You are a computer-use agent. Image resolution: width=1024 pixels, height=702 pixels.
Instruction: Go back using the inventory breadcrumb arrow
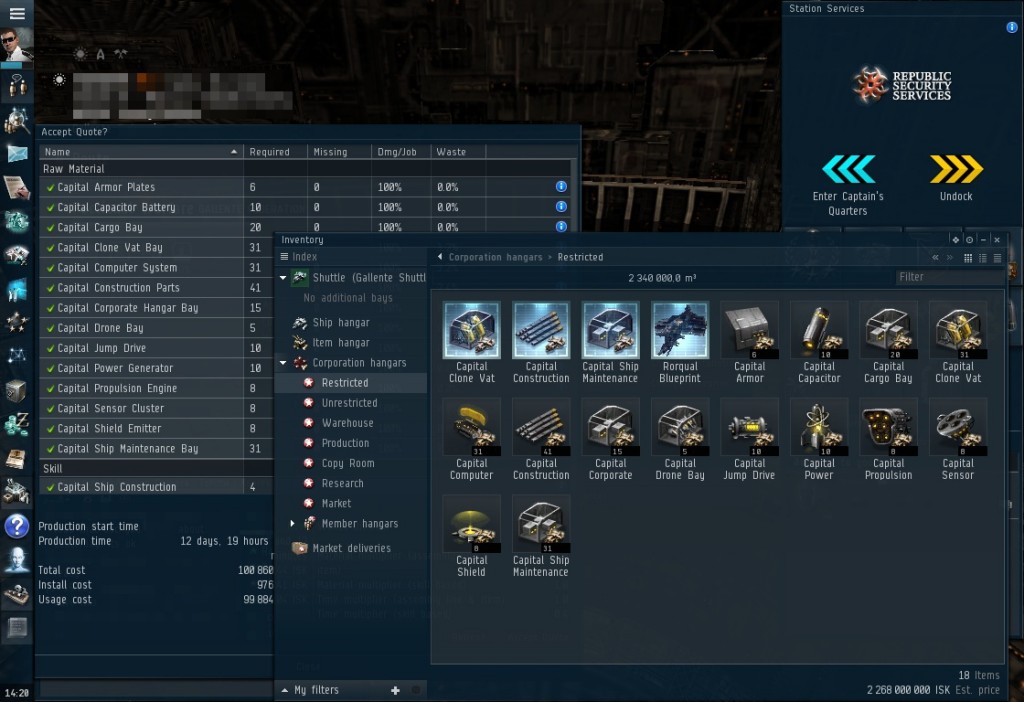[440, 257]
